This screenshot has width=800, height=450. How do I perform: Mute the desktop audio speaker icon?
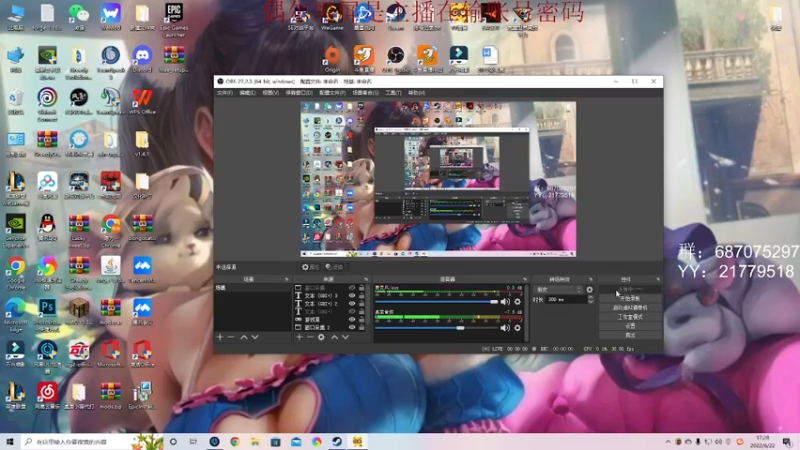click(x=505, y=328)
